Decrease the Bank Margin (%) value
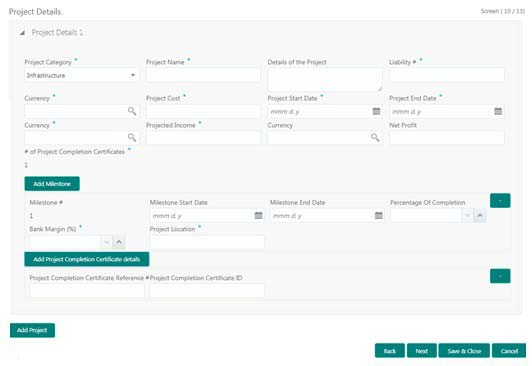 (x=106, y=242)
